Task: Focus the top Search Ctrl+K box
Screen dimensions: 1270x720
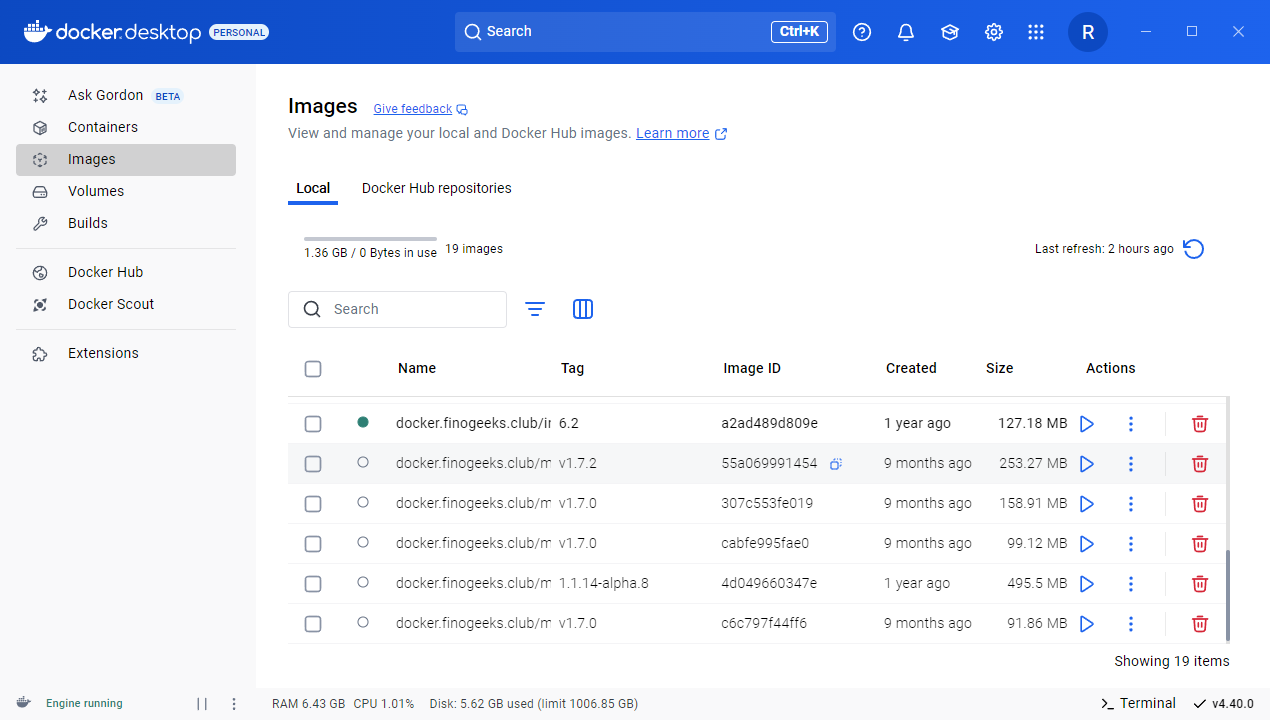Action: pos(645,32)
